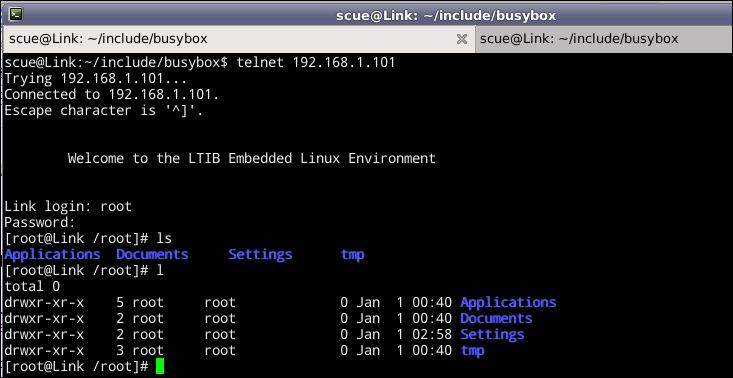Click 'tmp' in the ls output row
Screen dimensions: 733x378
click(352, 255)
